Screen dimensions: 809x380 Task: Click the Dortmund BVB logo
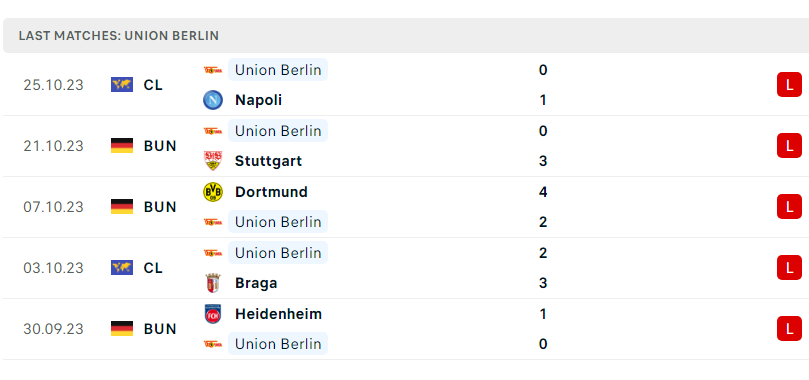coord(213,192)
